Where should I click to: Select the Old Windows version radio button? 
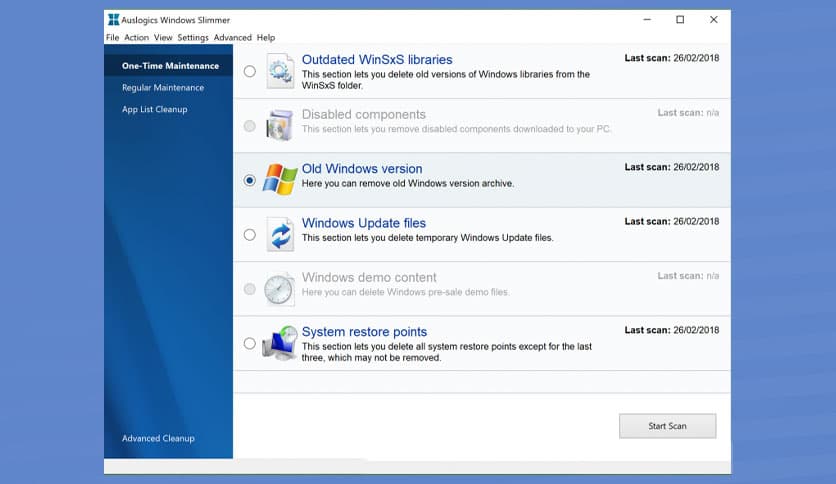[x=250, y=180]
